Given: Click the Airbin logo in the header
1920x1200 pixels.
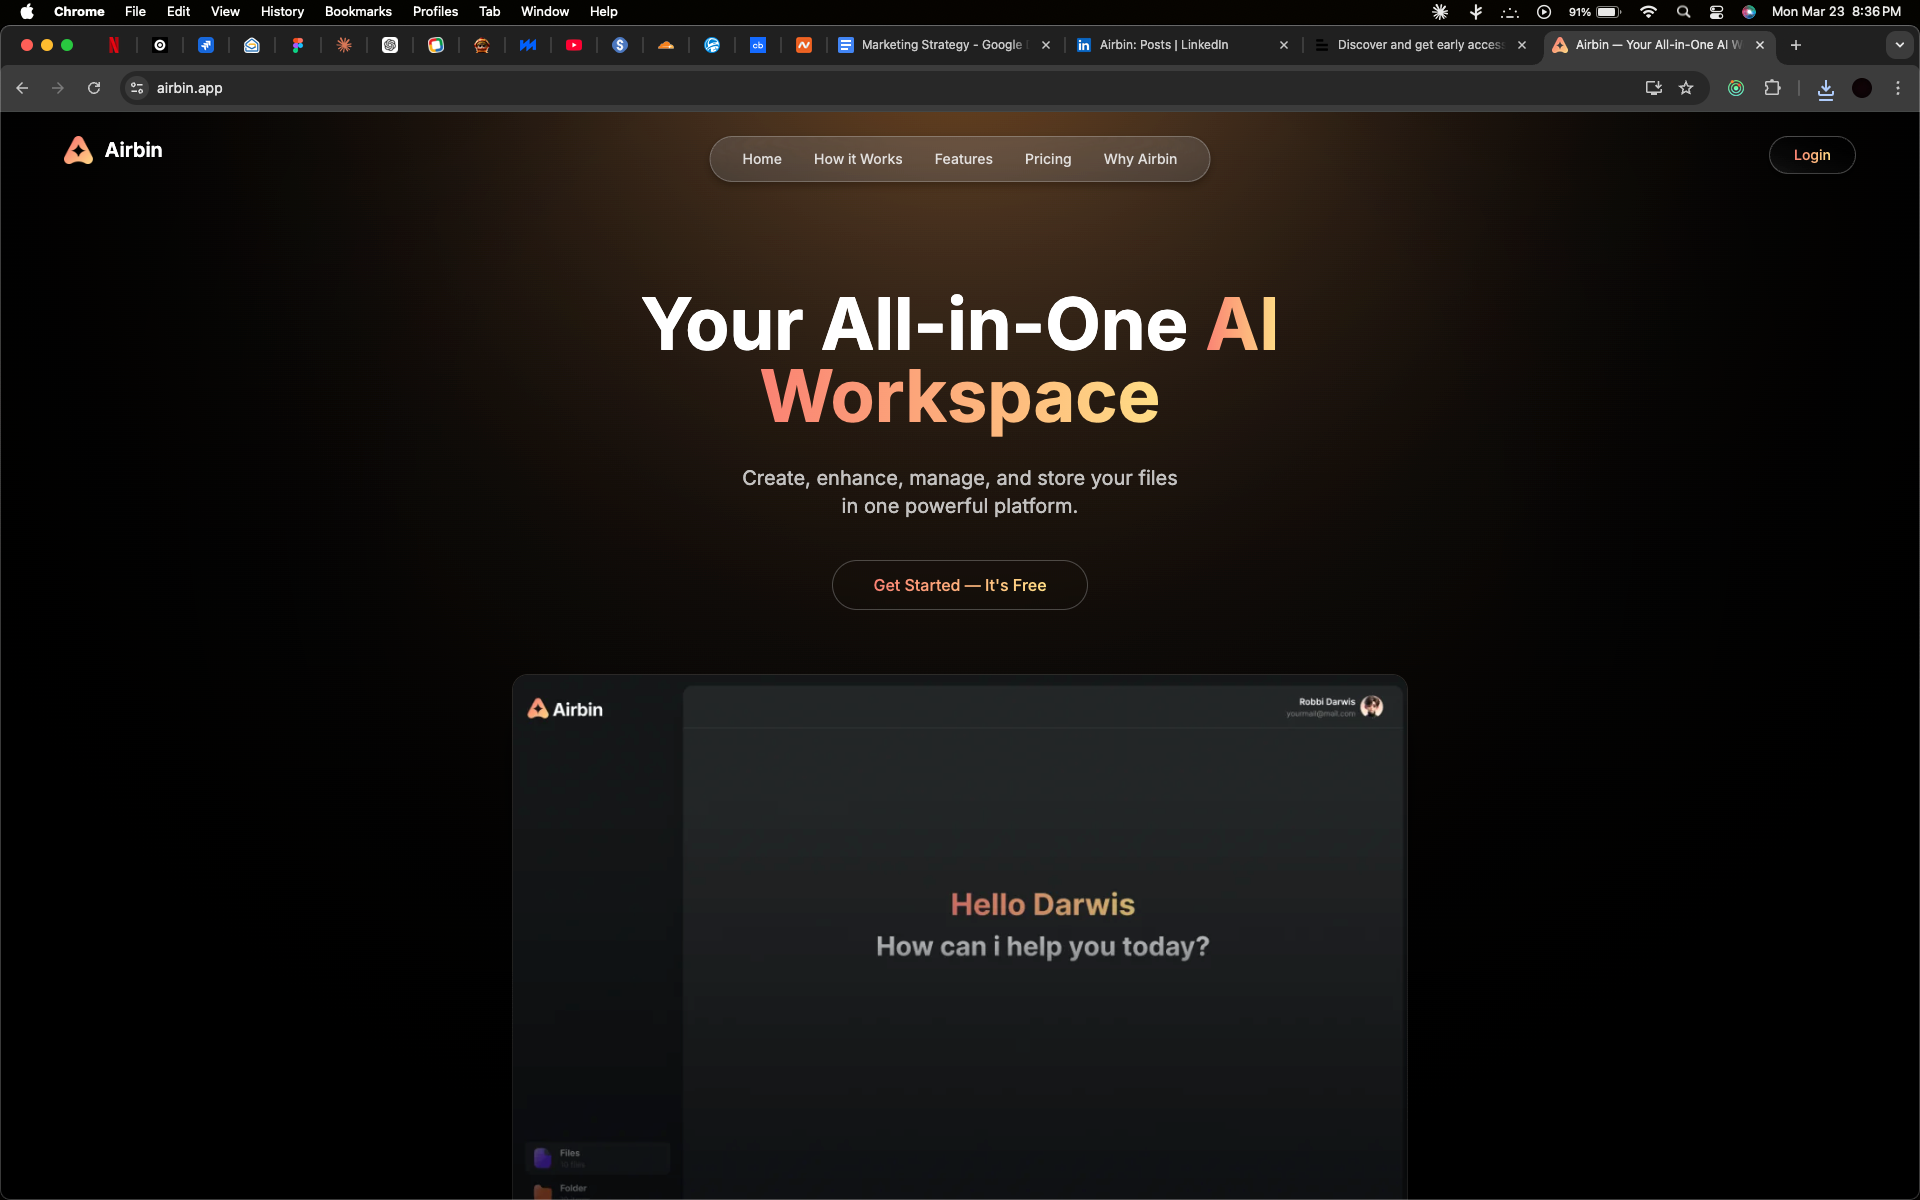Looking at the screenshot, I should click(113, 150).
